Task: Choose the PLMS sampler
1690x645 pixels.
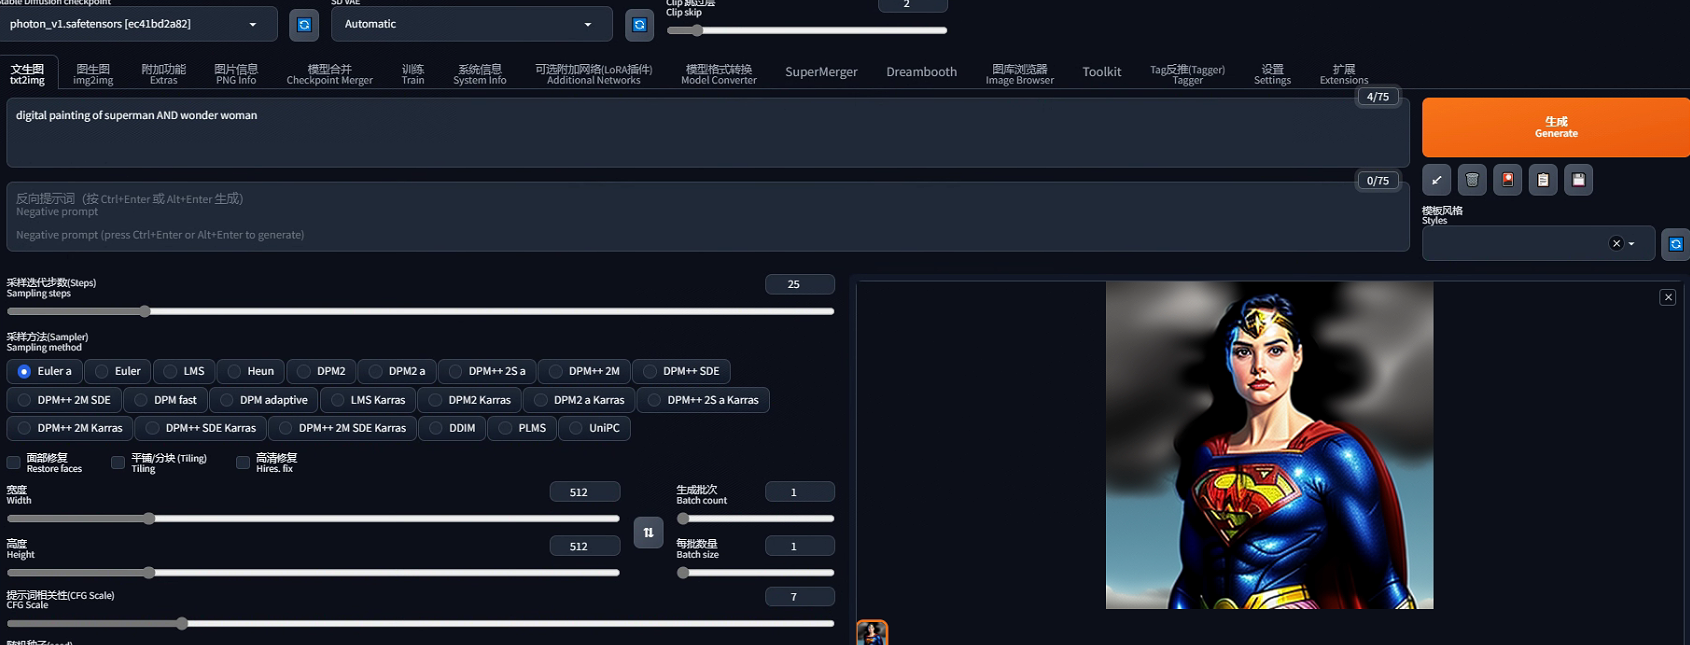Action: pyautogui.click(x=522, y=428)
